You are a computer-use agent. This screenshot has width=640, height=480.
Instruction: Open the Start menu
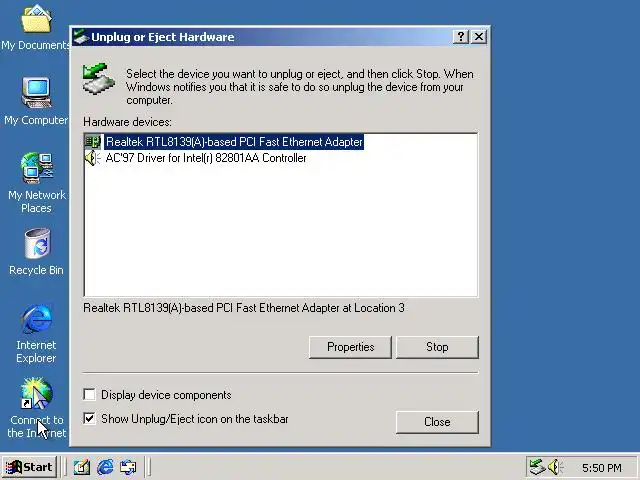coord(29,467)
